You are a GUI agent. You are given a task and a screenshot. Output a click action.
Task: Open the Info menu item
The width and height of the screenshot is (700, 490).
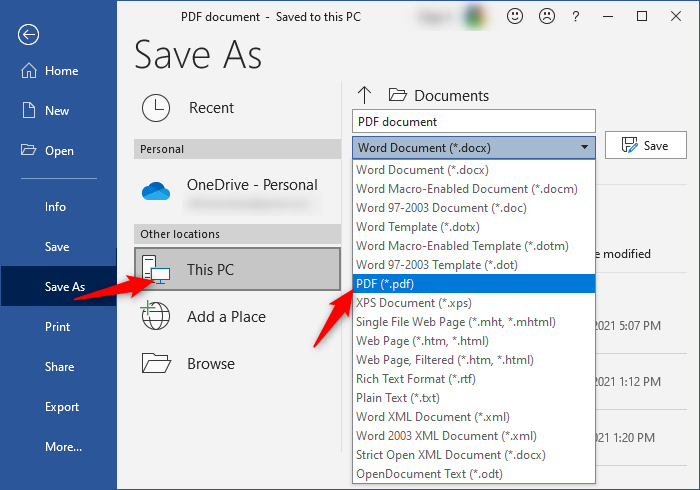click(x=55, y=207)
